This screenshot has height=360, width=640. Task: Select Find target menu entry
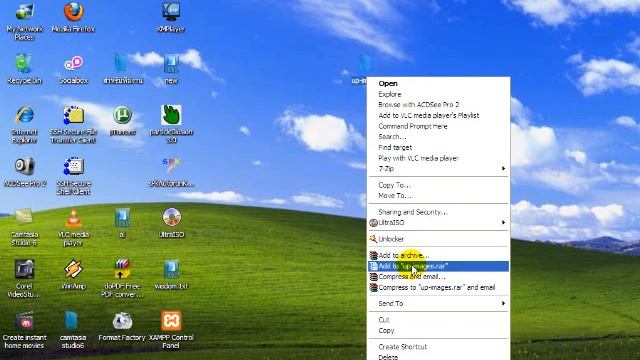[439, 147]
